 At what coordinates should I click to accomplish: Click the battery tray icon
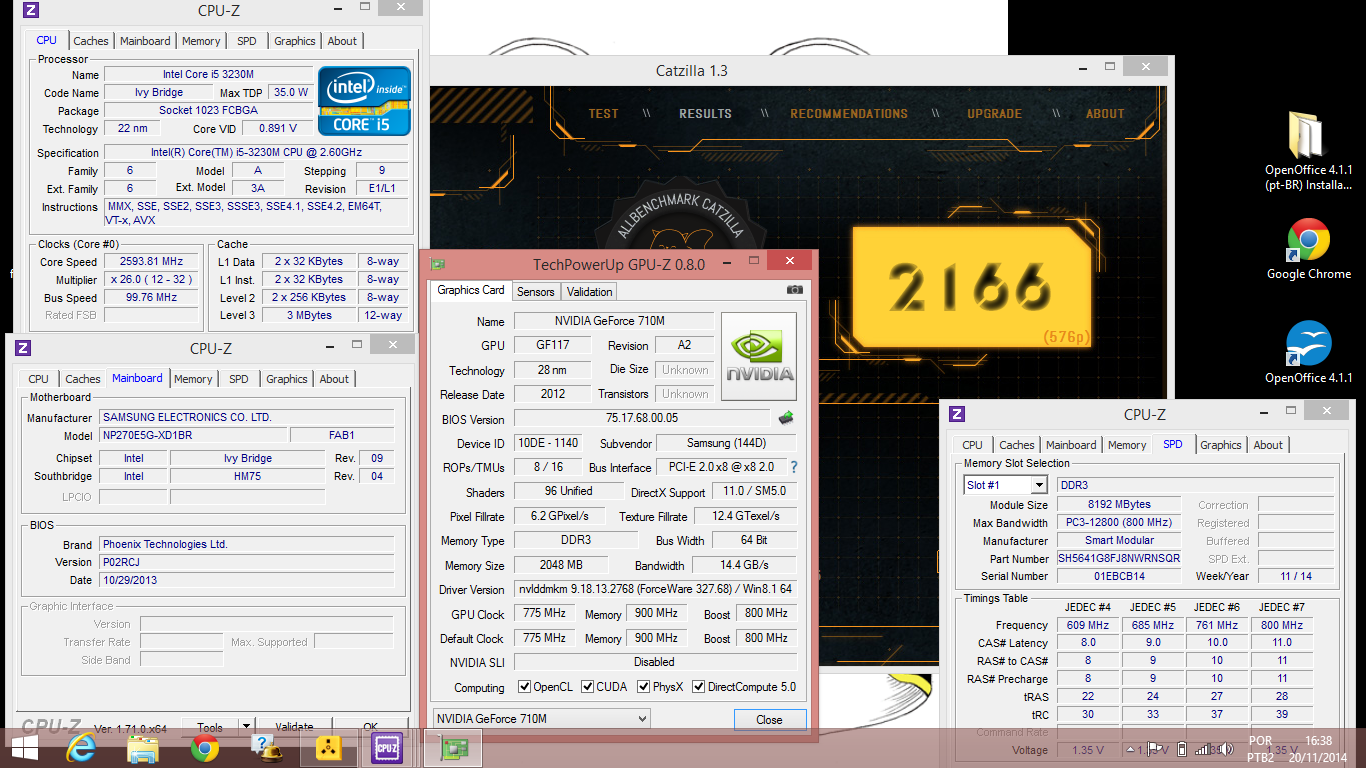(1182, 748)
